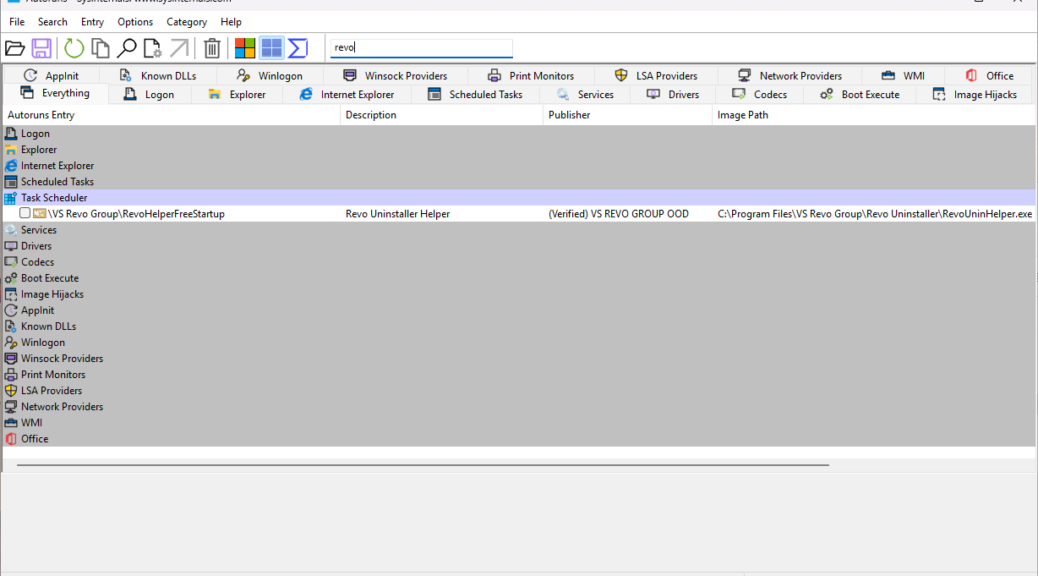Open the Category menu
The image size is (1038, 576).
click(x=187, y=22)
